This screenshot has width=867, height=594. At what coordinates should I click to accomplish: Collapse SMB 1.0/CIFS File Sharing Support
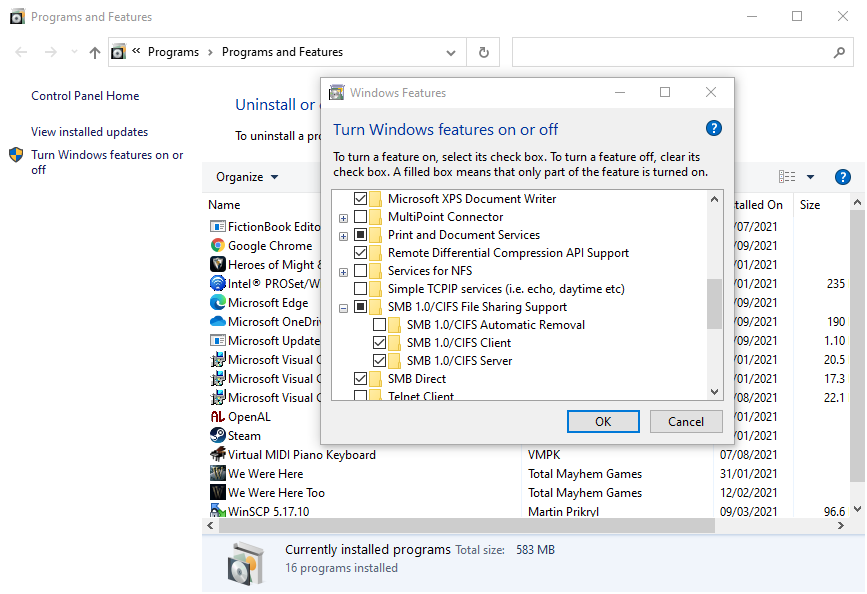(x=343, y=307)
